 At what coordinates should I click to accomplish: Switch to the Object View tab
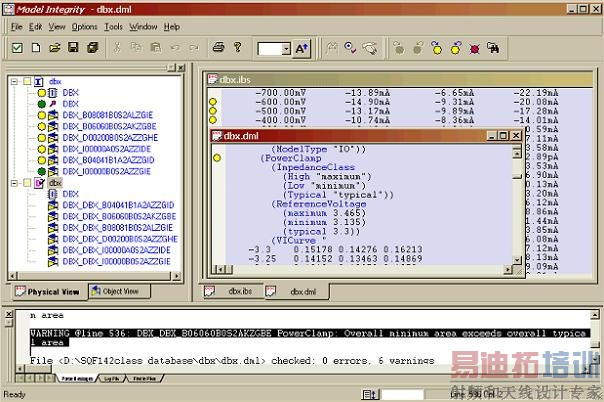[x=119, y=291]
